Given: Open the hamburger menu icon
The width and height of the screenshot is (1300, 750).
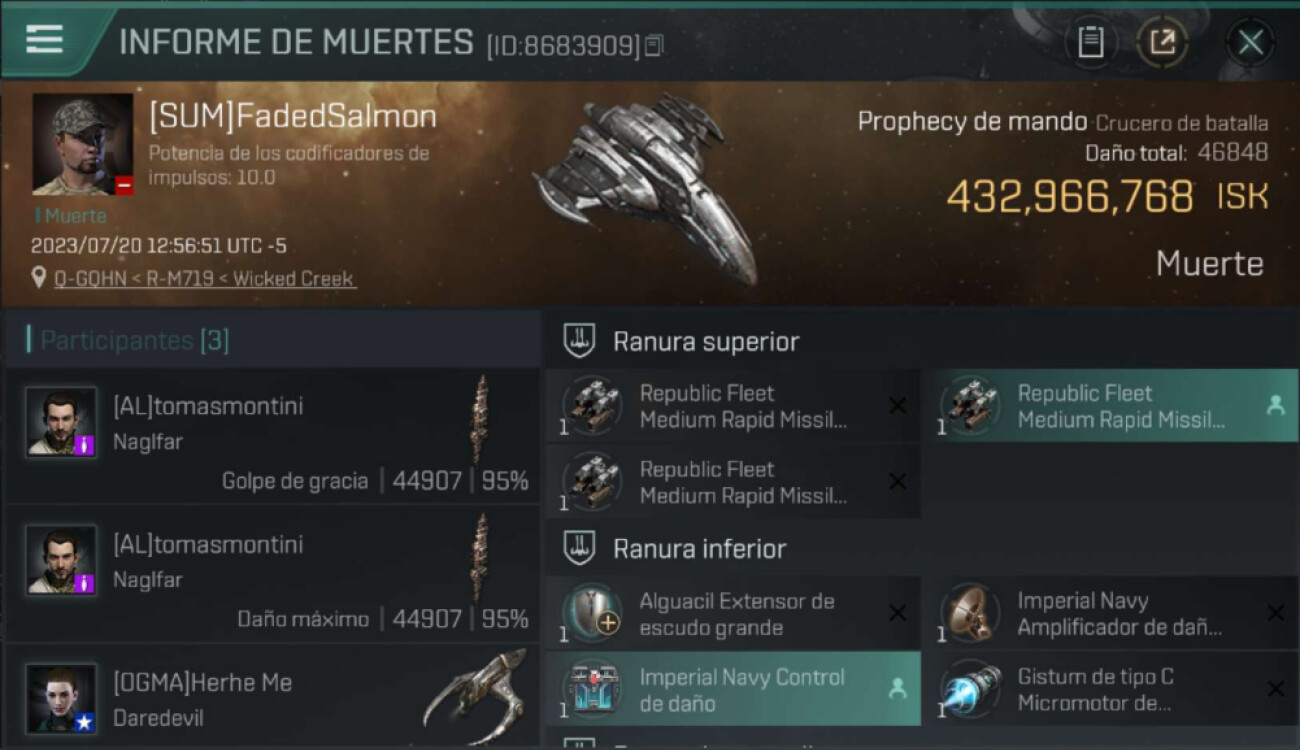Looking at the screenshot, I should 44,40.
